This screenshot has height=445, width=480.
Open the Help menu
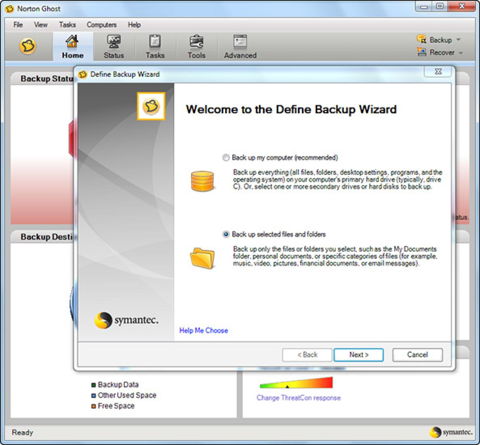pyautogui.click(x=134, y=25)
